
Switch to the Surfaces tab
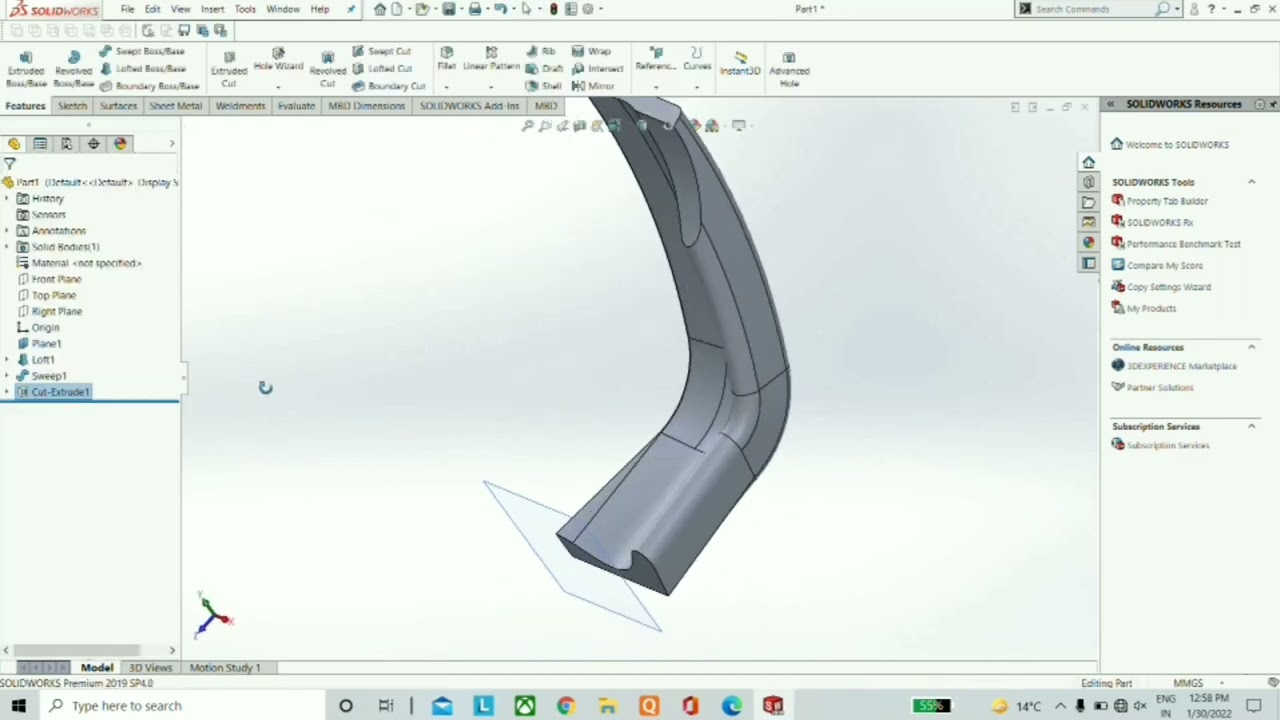click(118, 106)
